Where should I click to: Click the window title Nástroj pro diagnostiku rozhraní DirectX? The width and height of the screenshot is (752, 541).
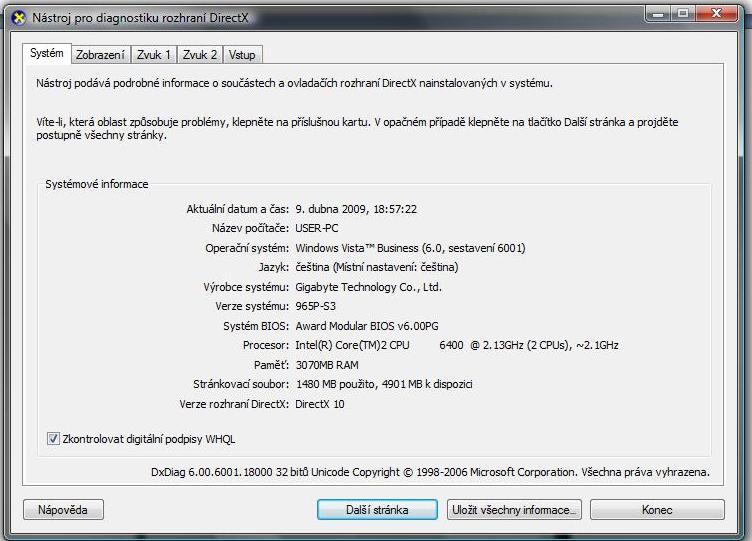click(140, 18)
